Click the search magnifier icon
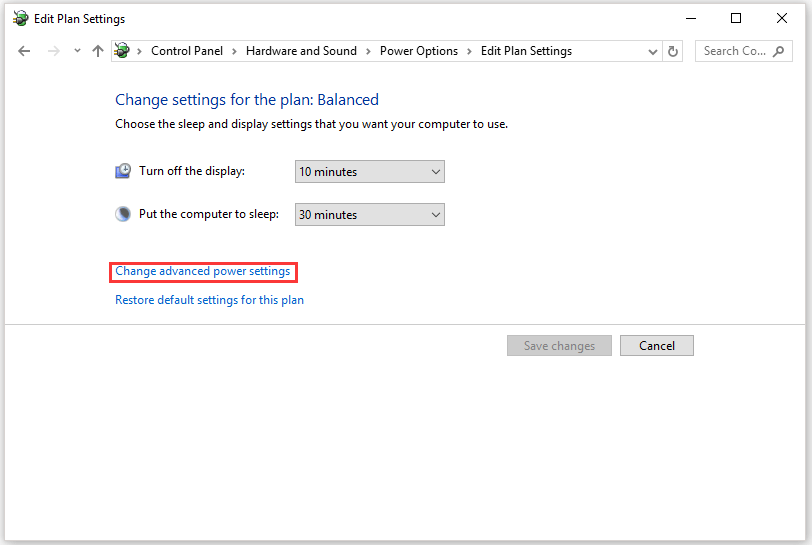 pyautogui.click(x=779, y=51)
